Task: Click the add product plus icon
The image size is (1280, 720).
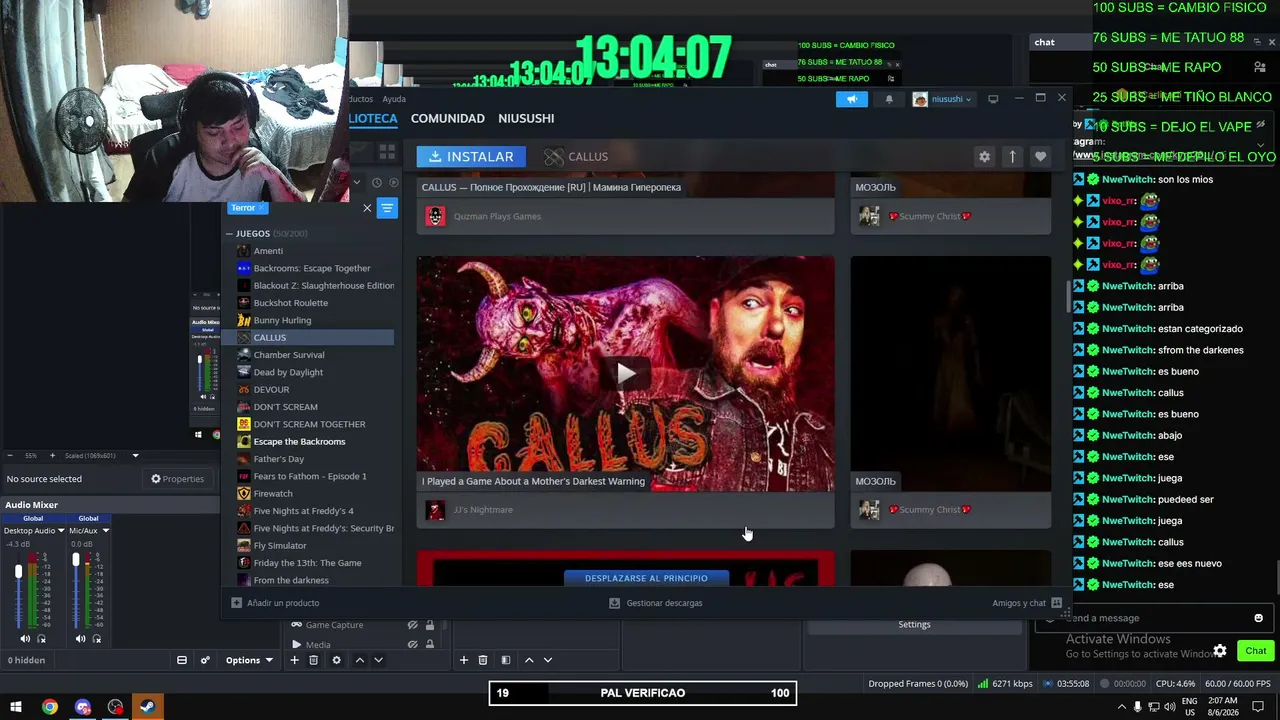Action: tap(236, 603)
